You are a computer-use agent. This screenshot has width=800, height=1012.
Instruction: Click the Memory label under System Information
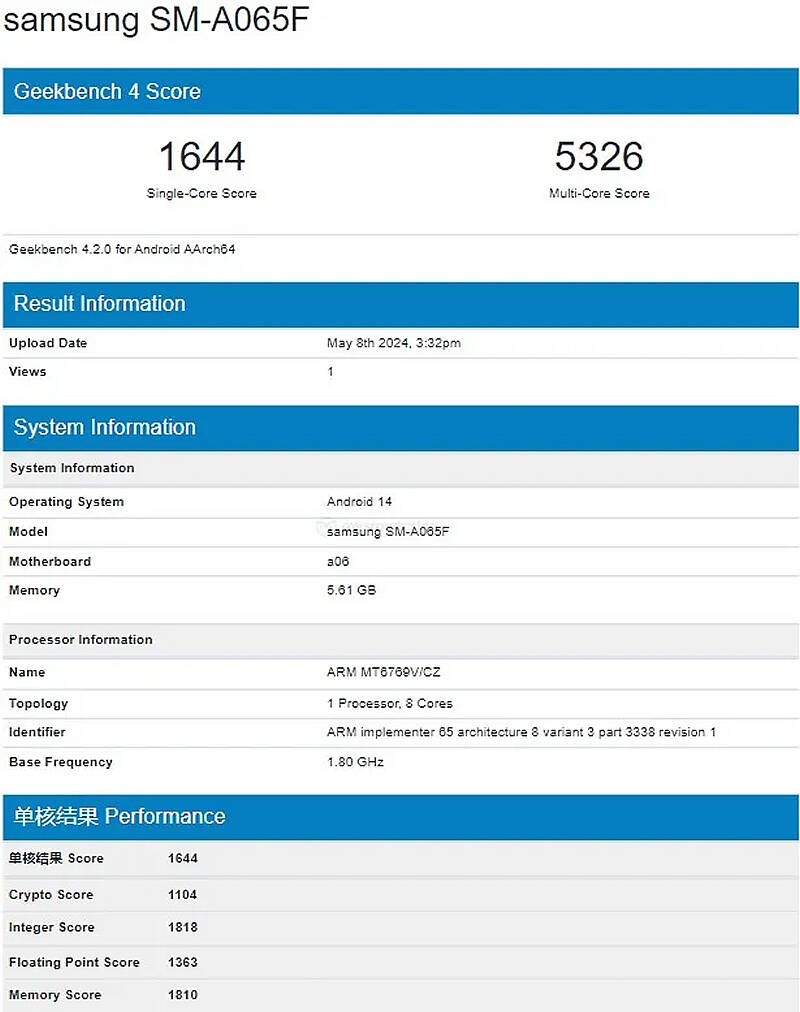click(x=34, y=590)
